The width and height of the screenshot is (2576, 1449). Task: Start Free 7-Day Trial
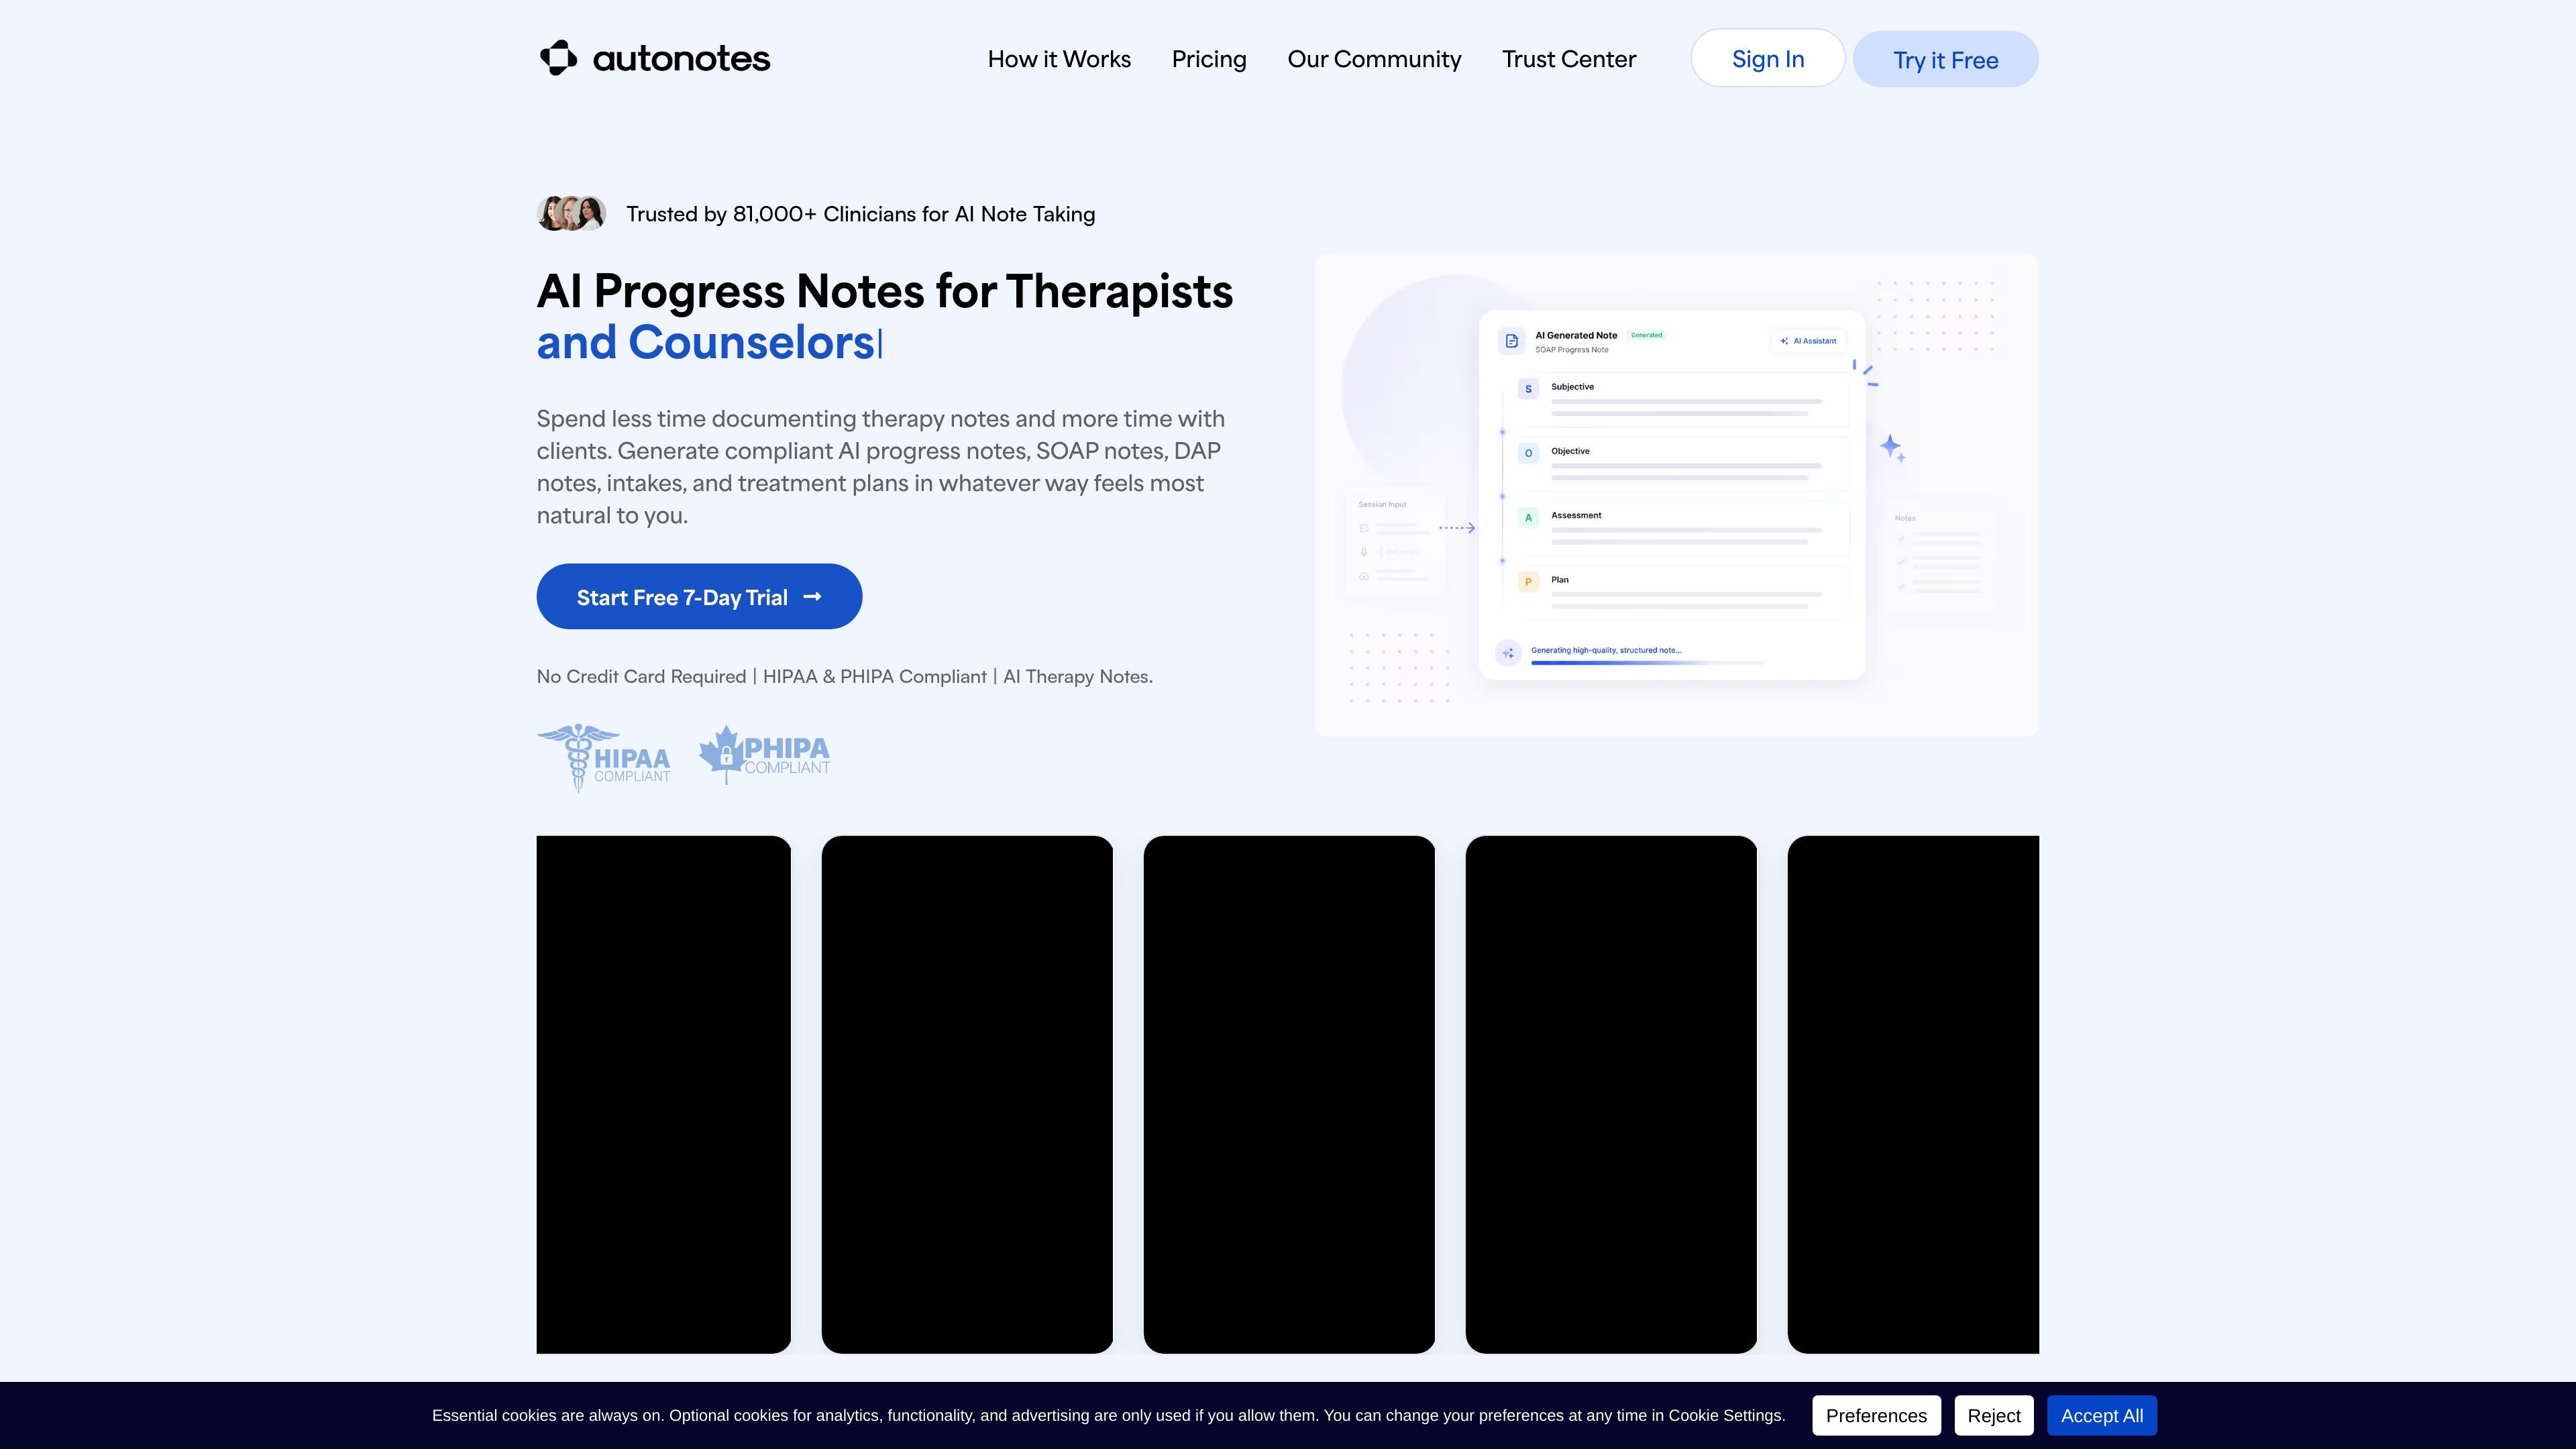pyautogui.click(x=699, y=597)
